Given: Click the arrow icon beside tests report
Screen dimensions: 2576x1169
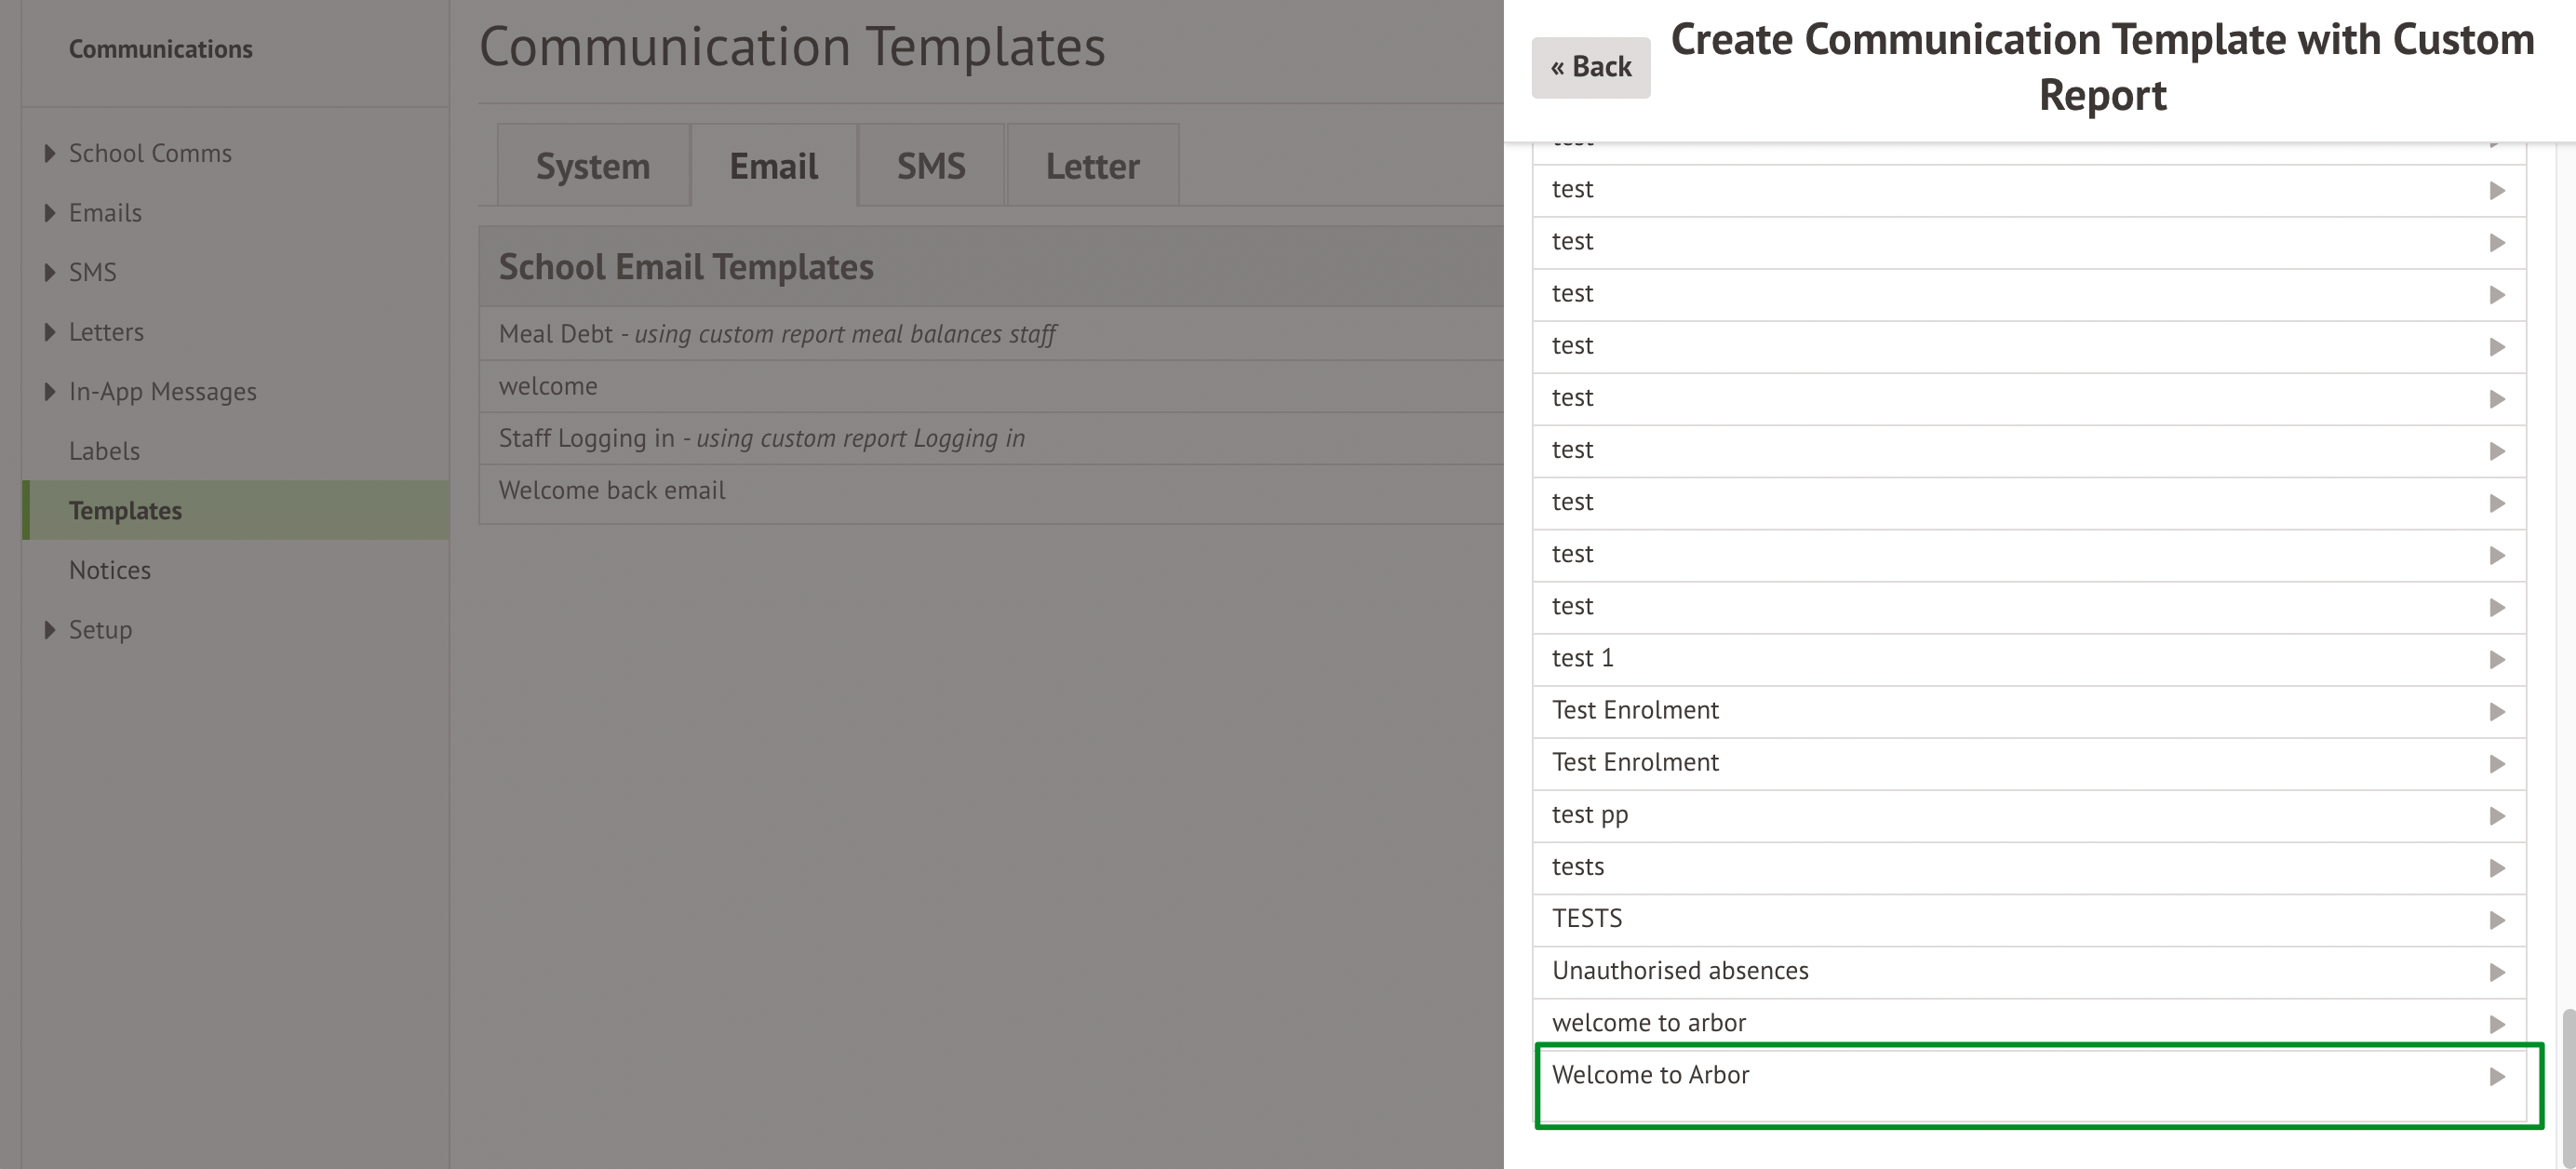Looking at the screenshot, I should [x=2496, y=868].
